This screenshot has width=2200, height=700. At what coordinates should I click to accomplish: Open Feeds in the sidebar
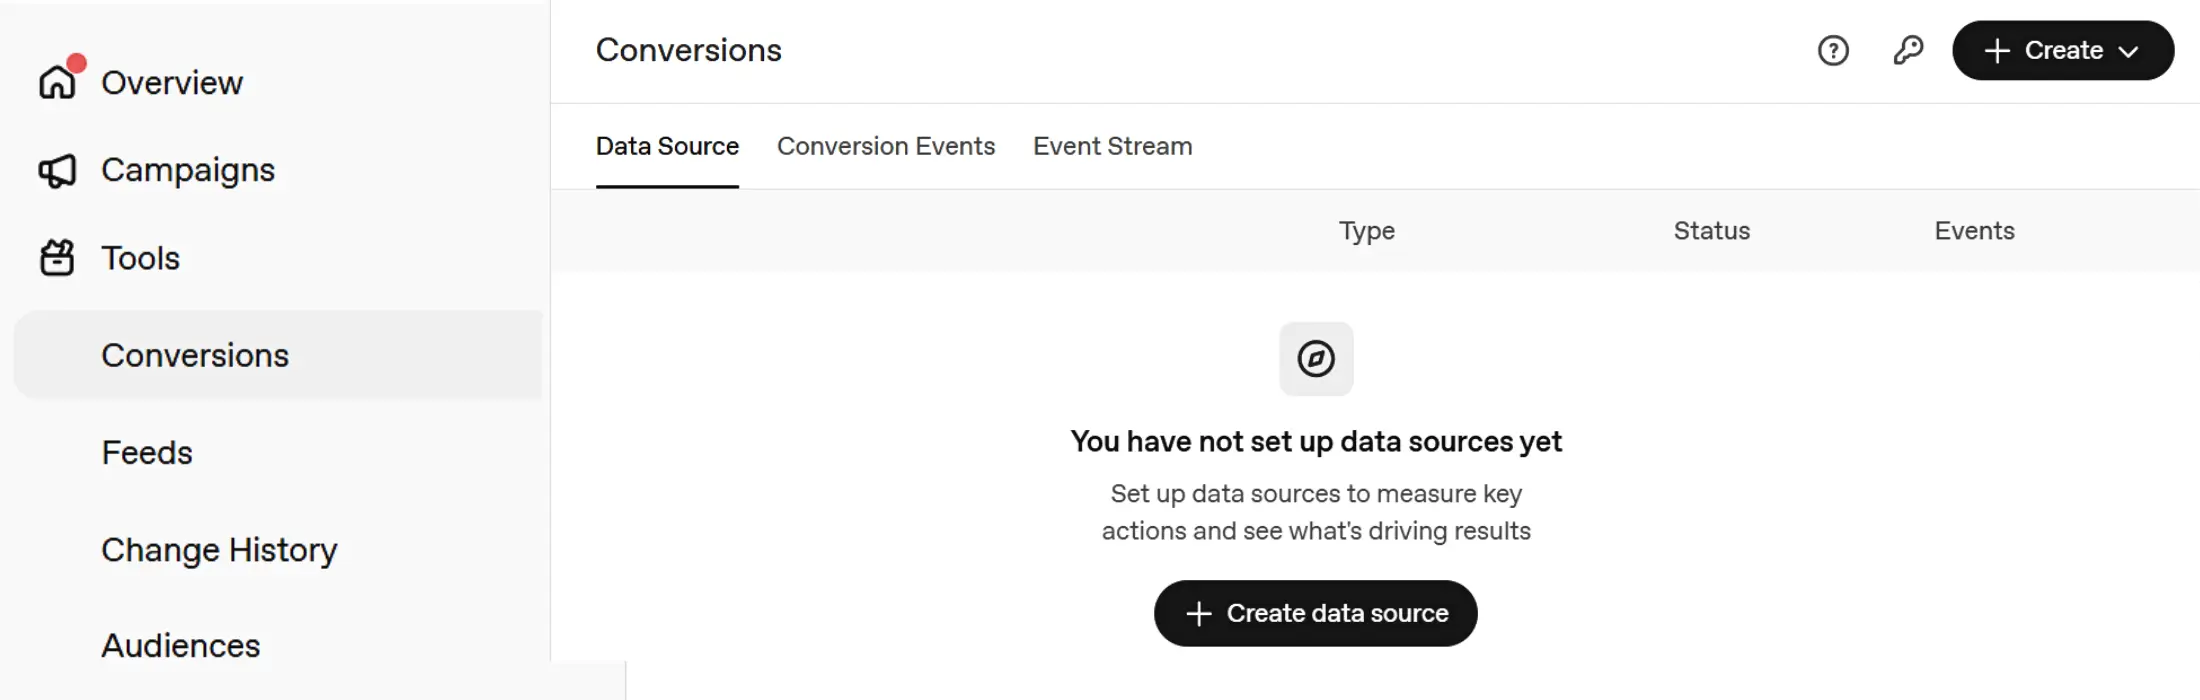(x=147, y=452)
